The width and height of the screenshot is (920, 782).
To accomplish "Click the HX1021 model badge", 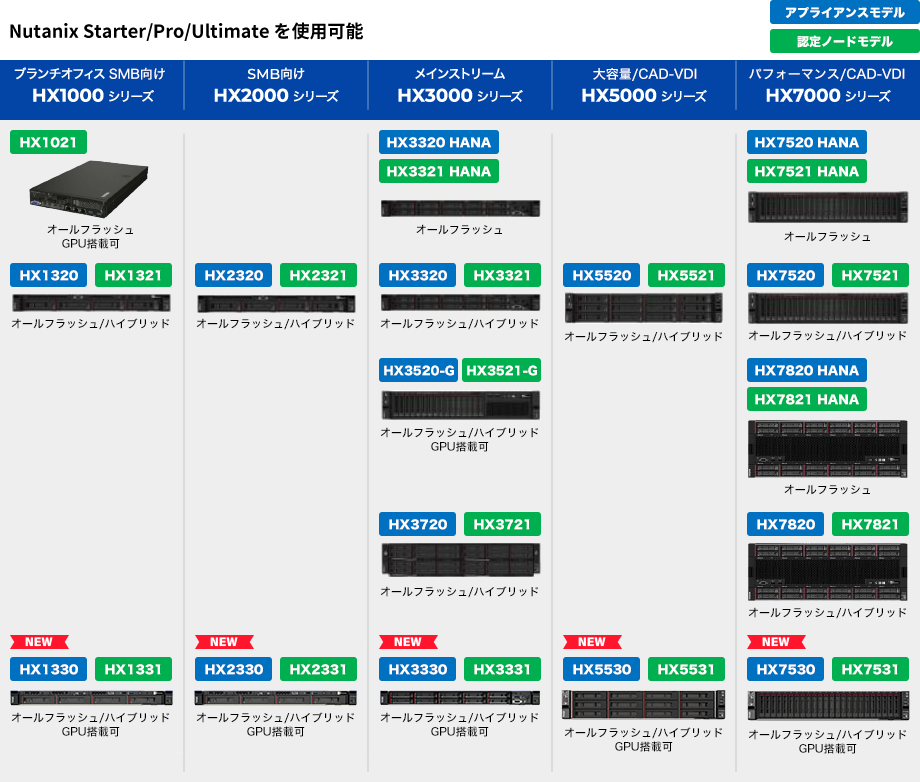I will (x=48, y=142).
